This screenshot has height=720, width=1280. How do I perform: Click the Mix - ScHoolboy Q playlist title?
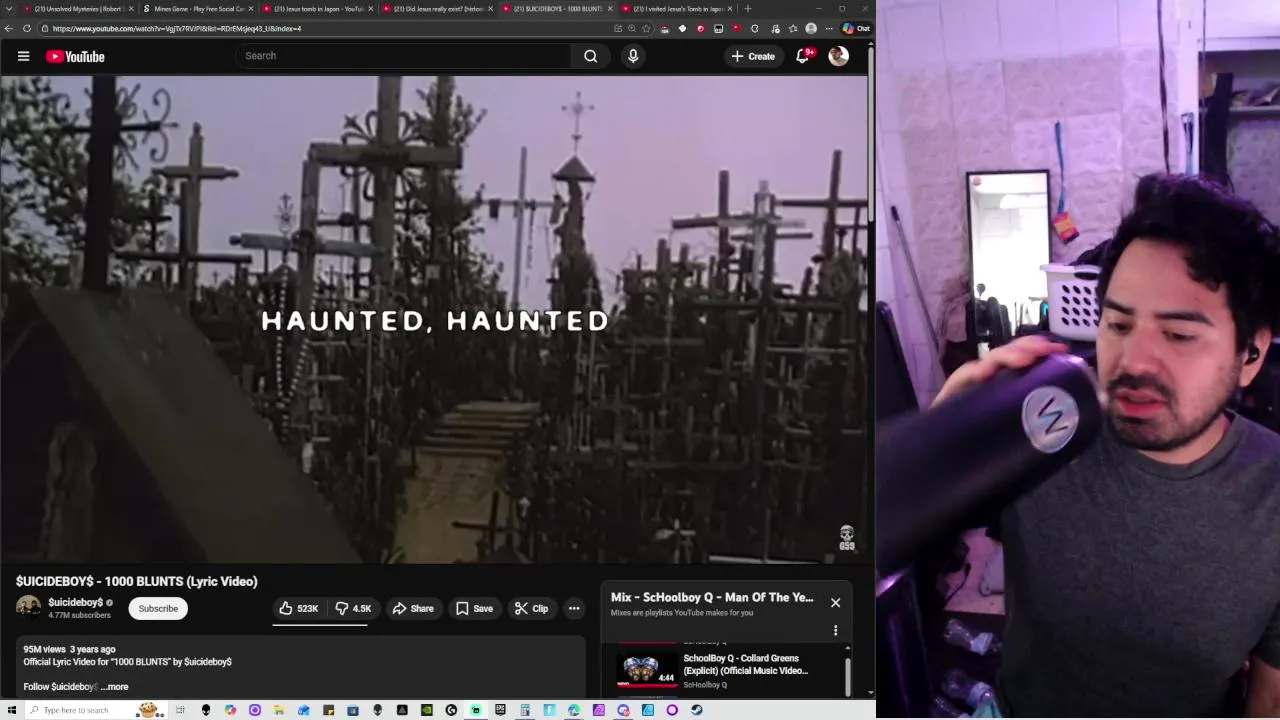712,597
